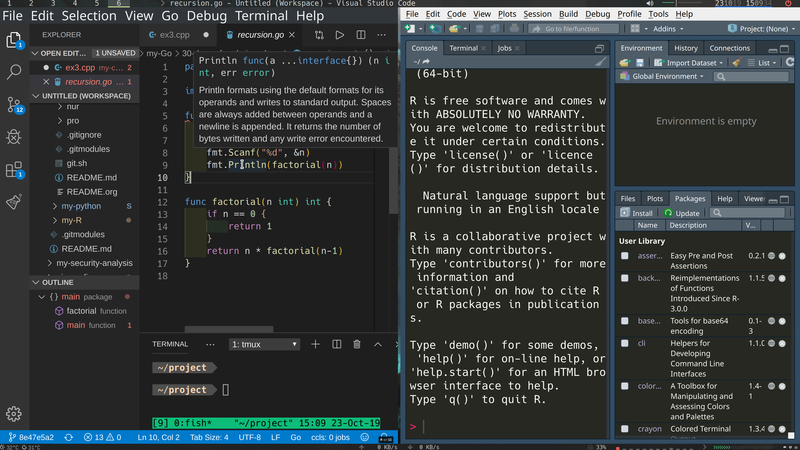Screen dimensions: 800x450
Task: Check the assertthat package checkbox
Action: click(624, 256)
